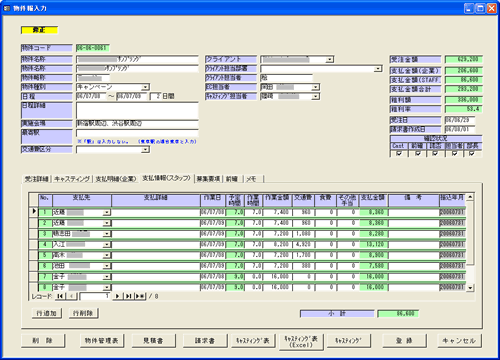Click the ｷｬｽﾃｨﾝｸﾞ表(Excel) button

click(x=301, y=342)
